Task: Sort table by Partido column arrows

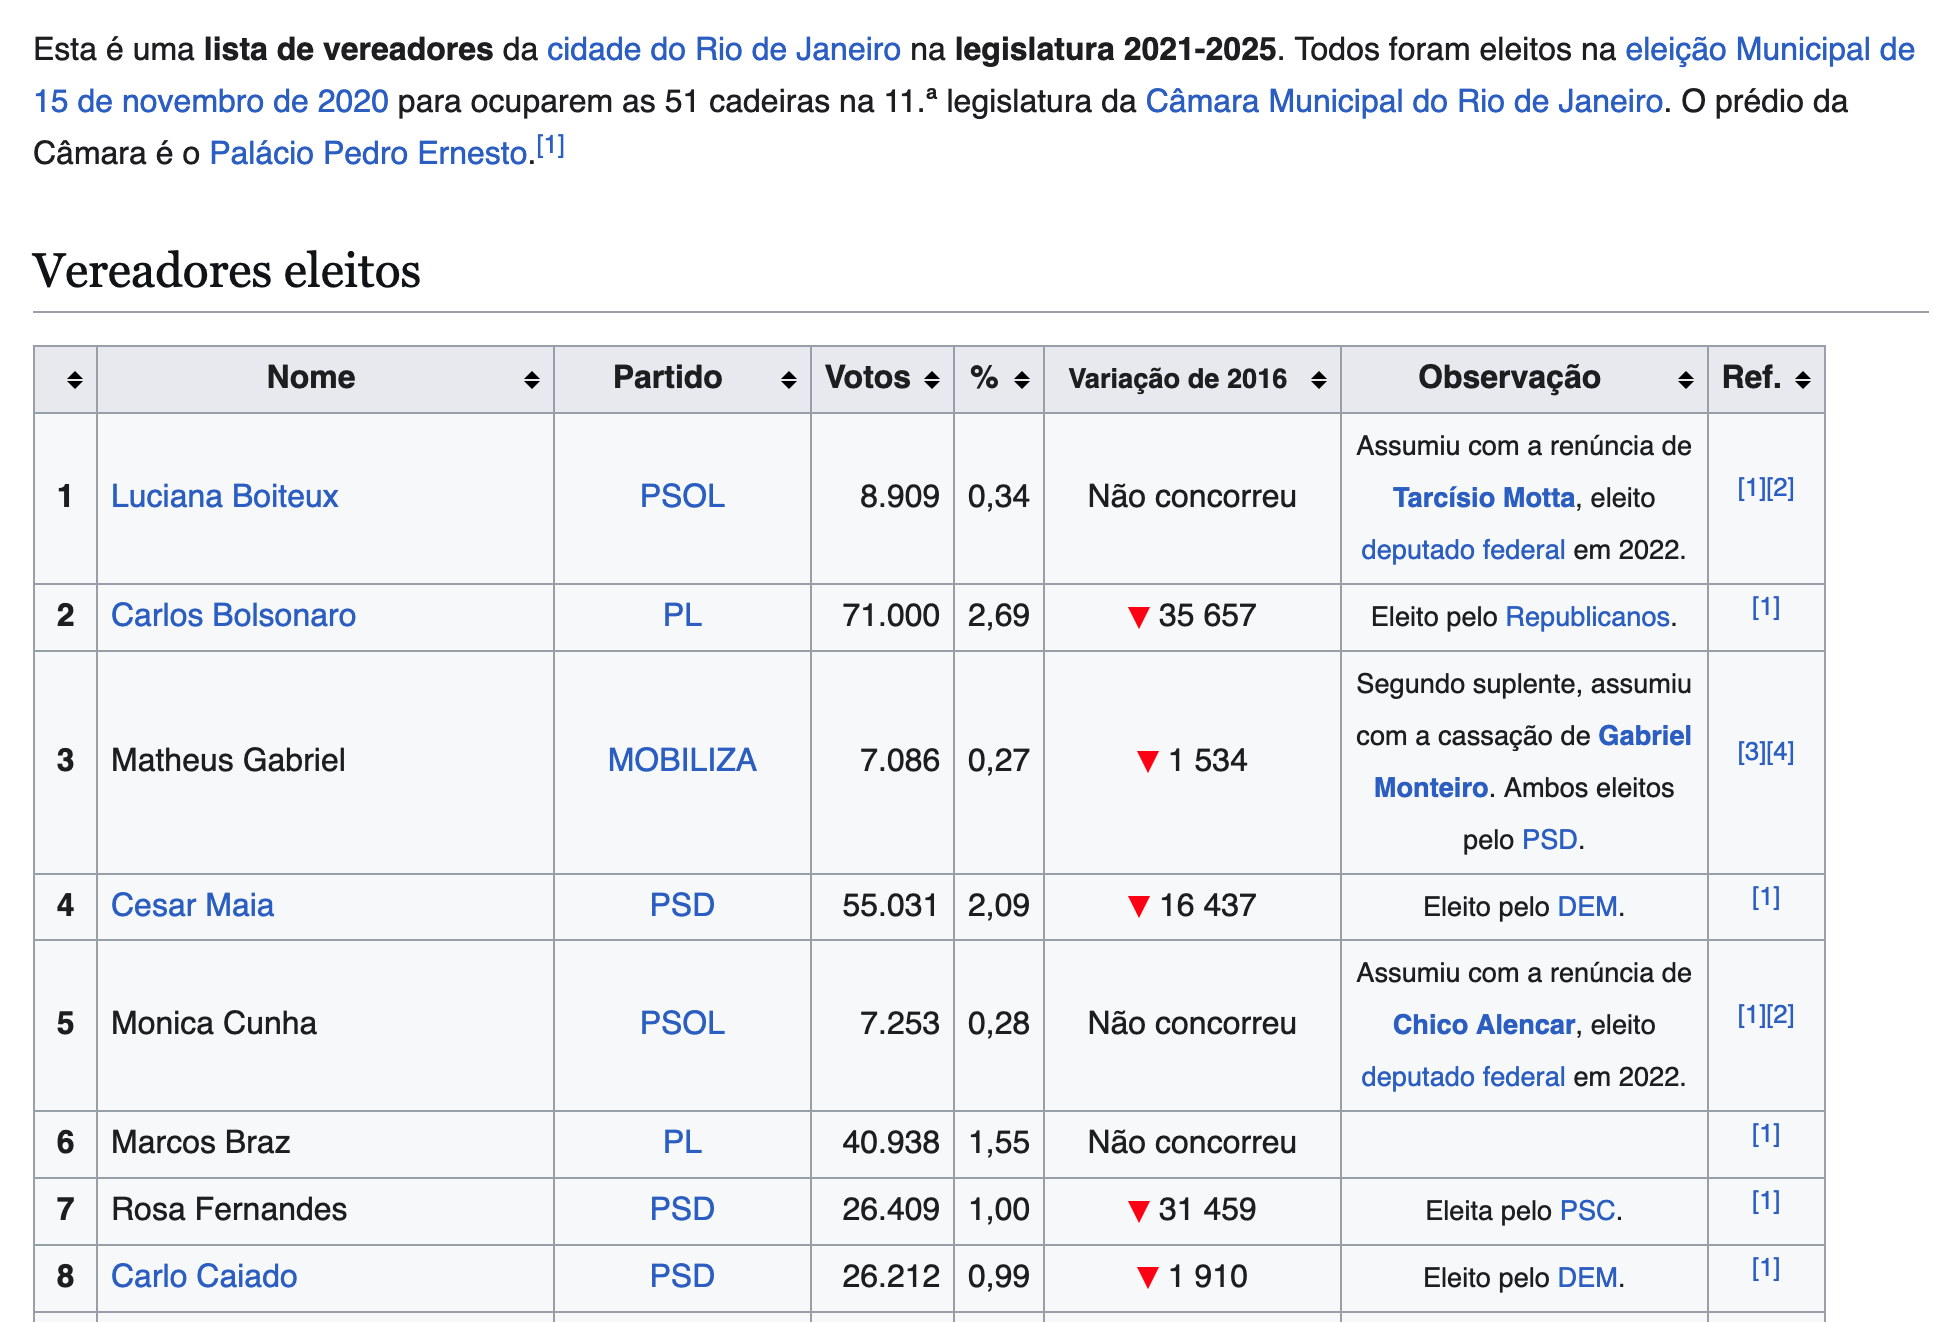Action: 788,379
